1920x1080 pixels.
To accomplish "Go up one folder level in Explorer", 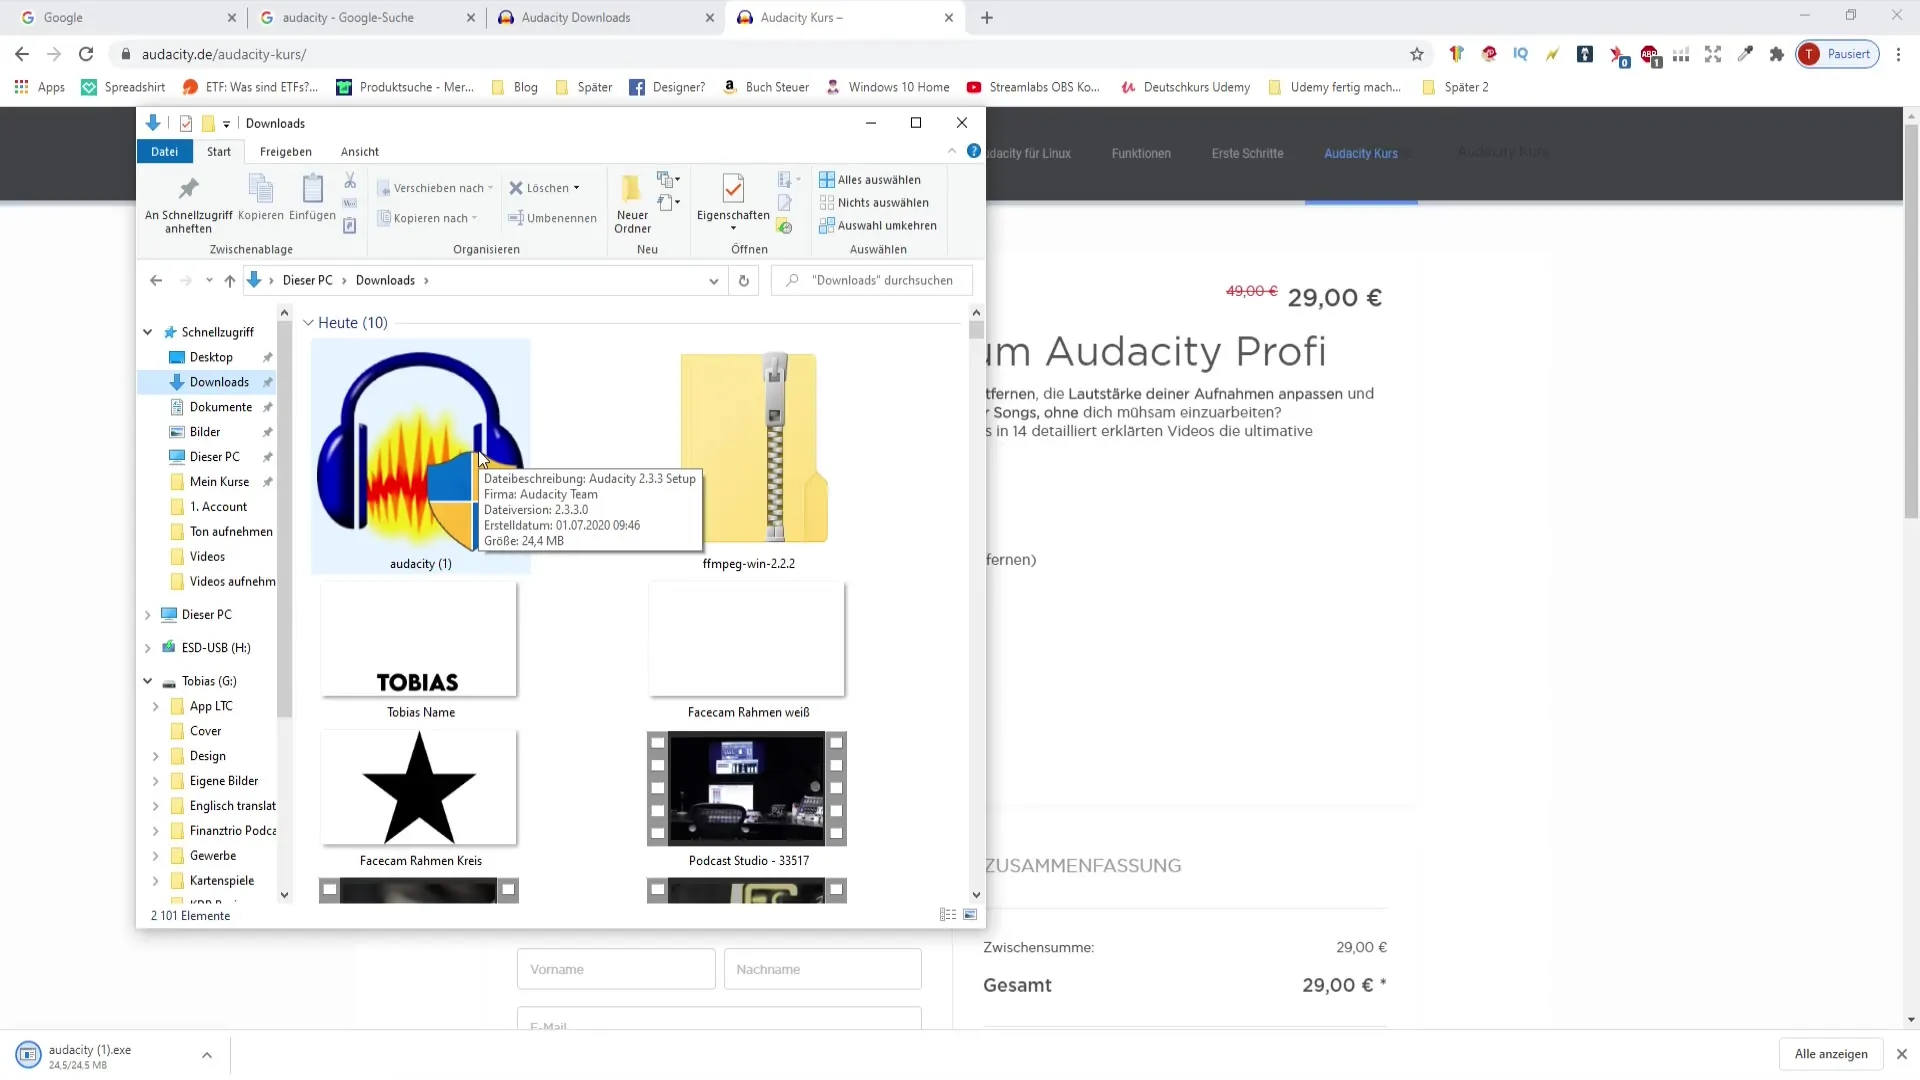I will [x=230, y=281].
